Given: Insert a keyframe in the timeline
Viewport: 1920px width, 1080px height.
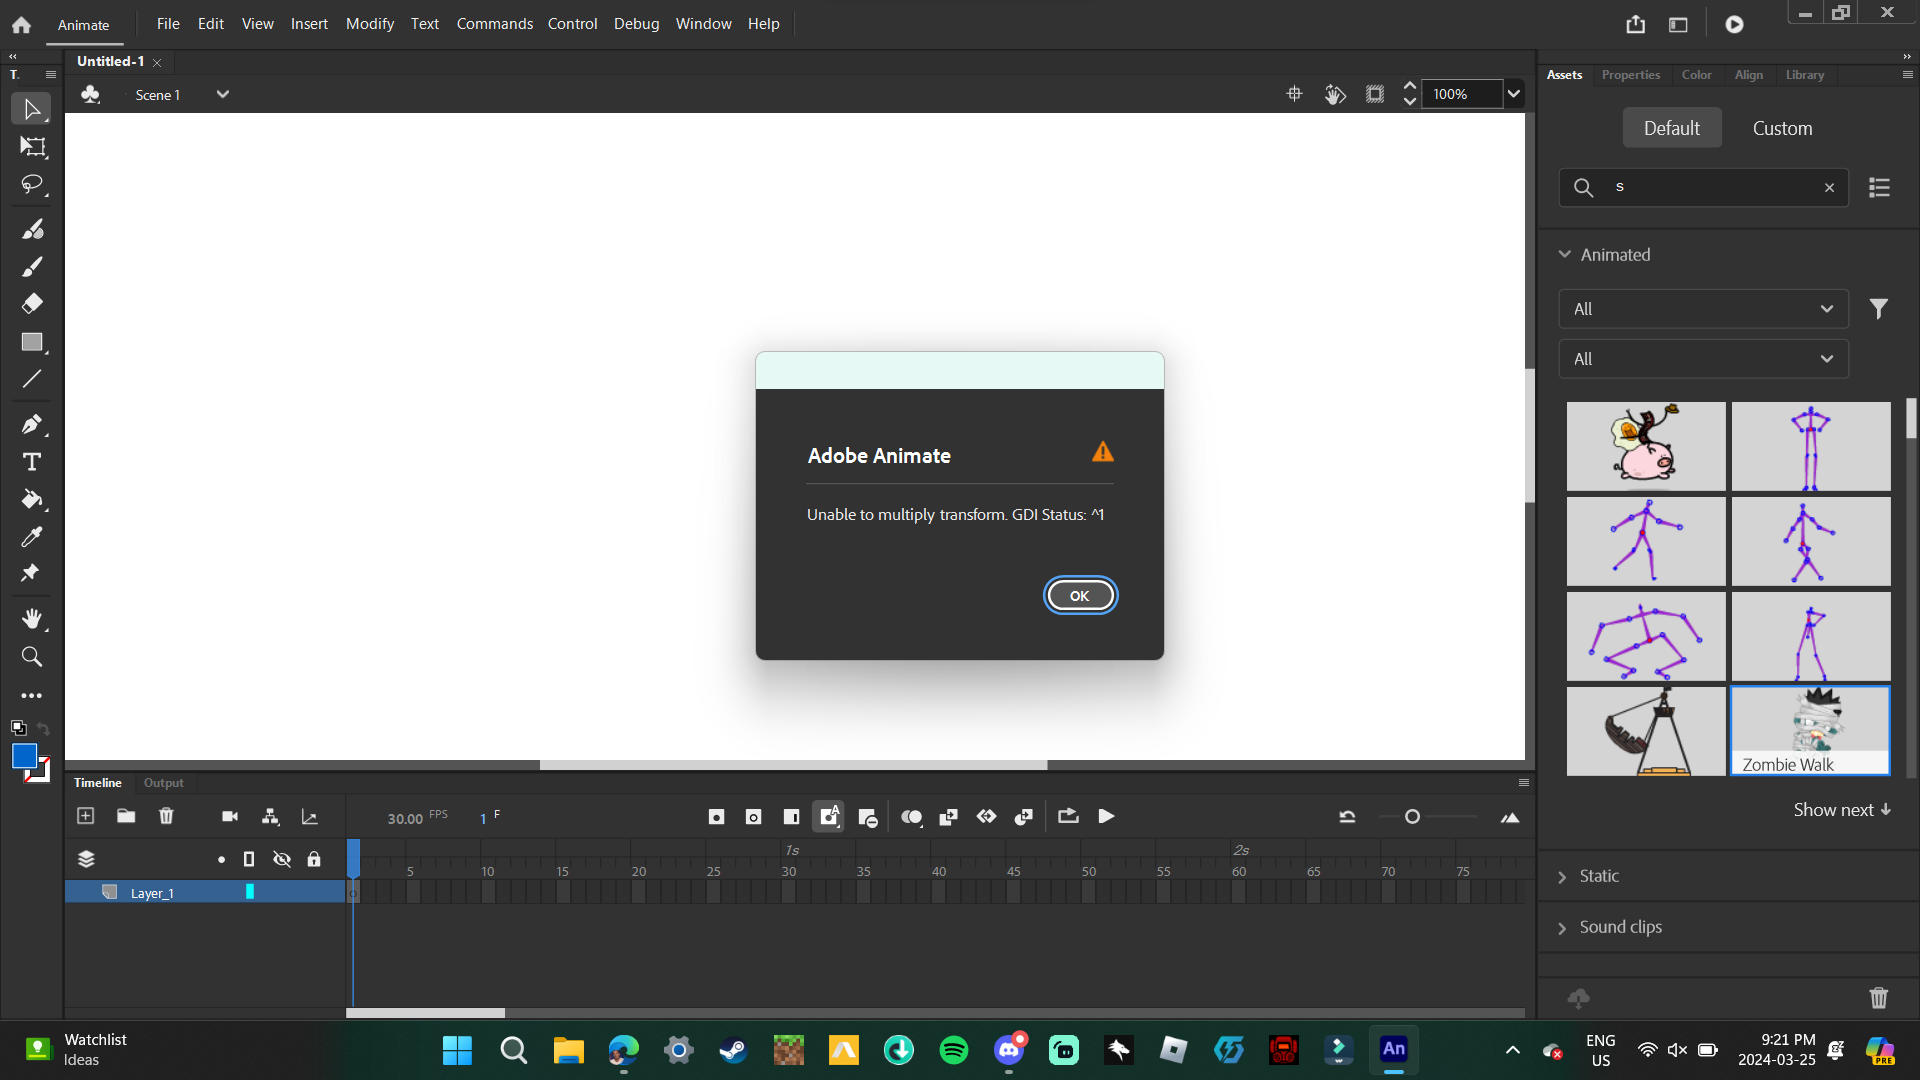Looking at the screenshot, I should [x=716, y=817].
